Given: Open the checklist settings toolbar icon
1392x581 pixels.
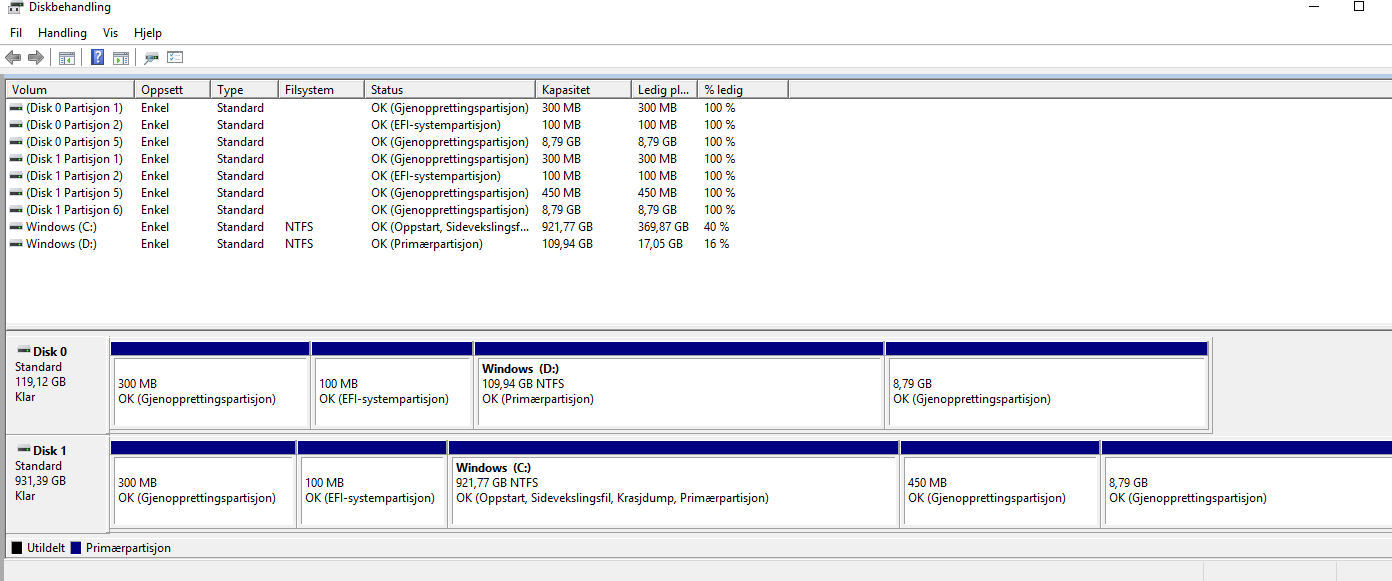Looking at the screenshot, I should [176, 58].
